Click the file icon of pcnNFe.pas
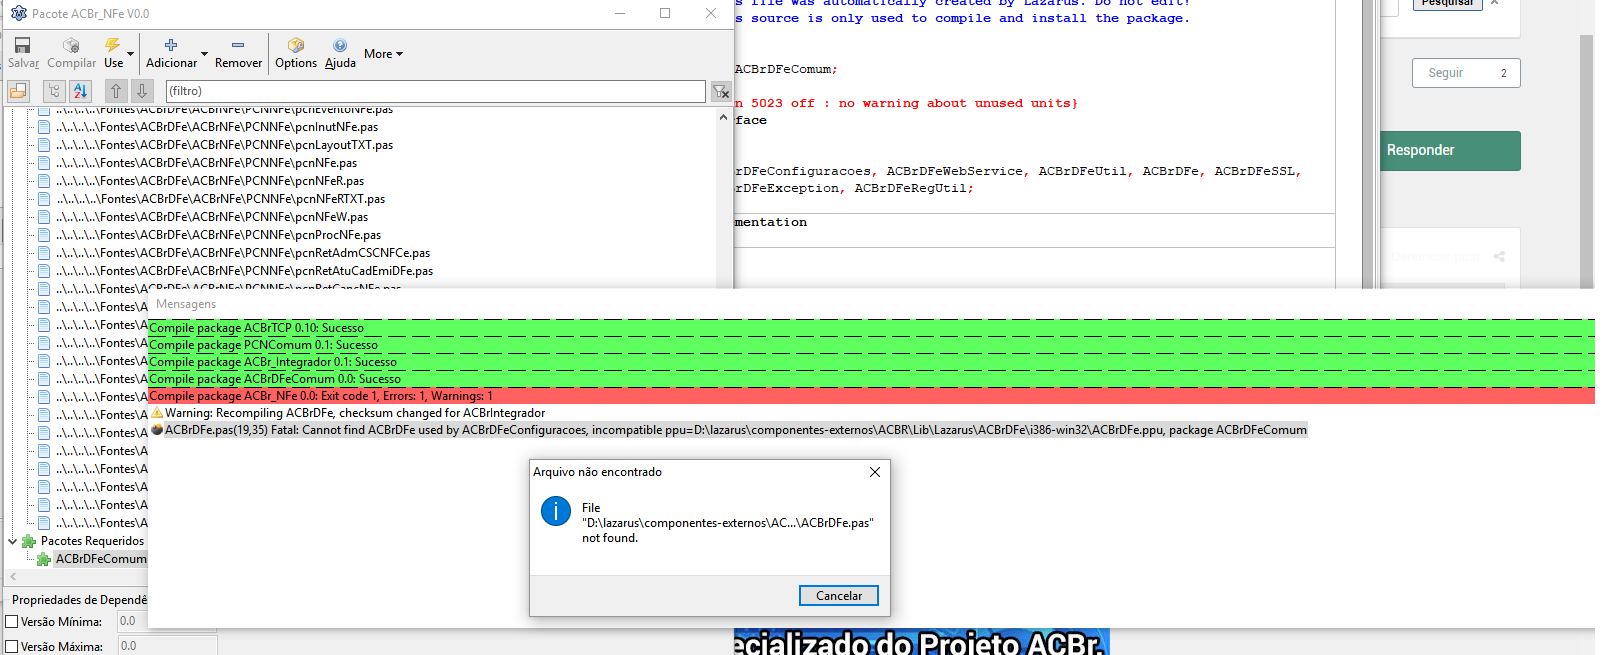 (x=44, y=163)
